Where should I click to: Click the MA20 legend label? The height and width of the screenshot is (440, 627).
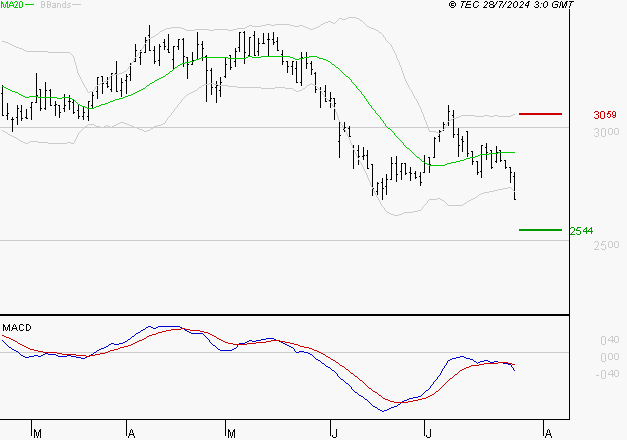coord(12,4)
